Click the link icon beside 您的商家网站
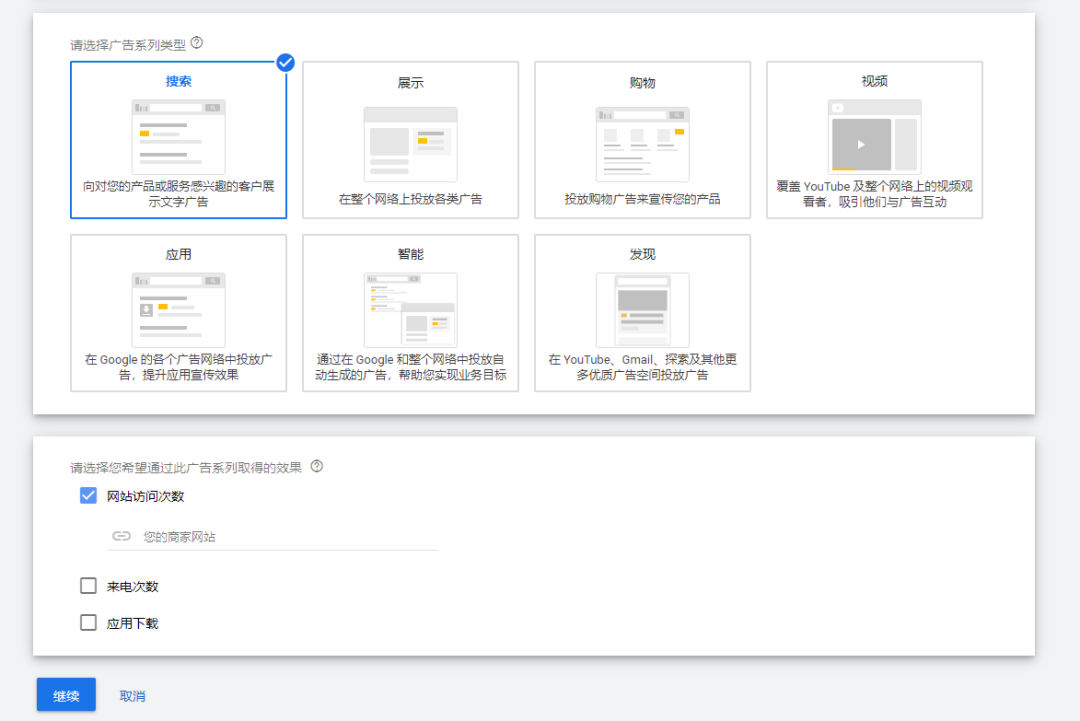 click(121, 536)
